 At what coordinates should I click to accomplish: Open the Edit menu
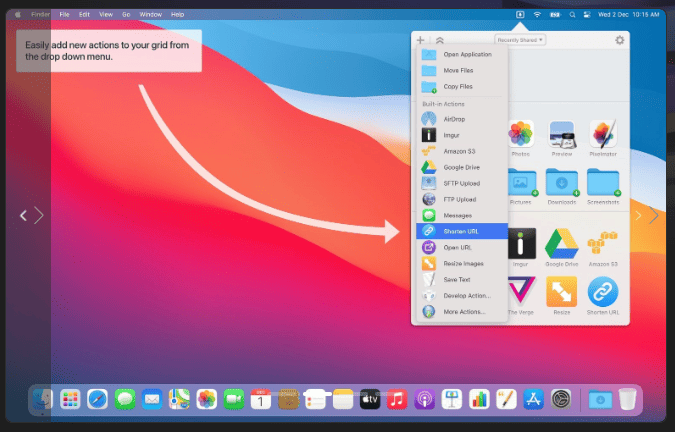(84, 15)
